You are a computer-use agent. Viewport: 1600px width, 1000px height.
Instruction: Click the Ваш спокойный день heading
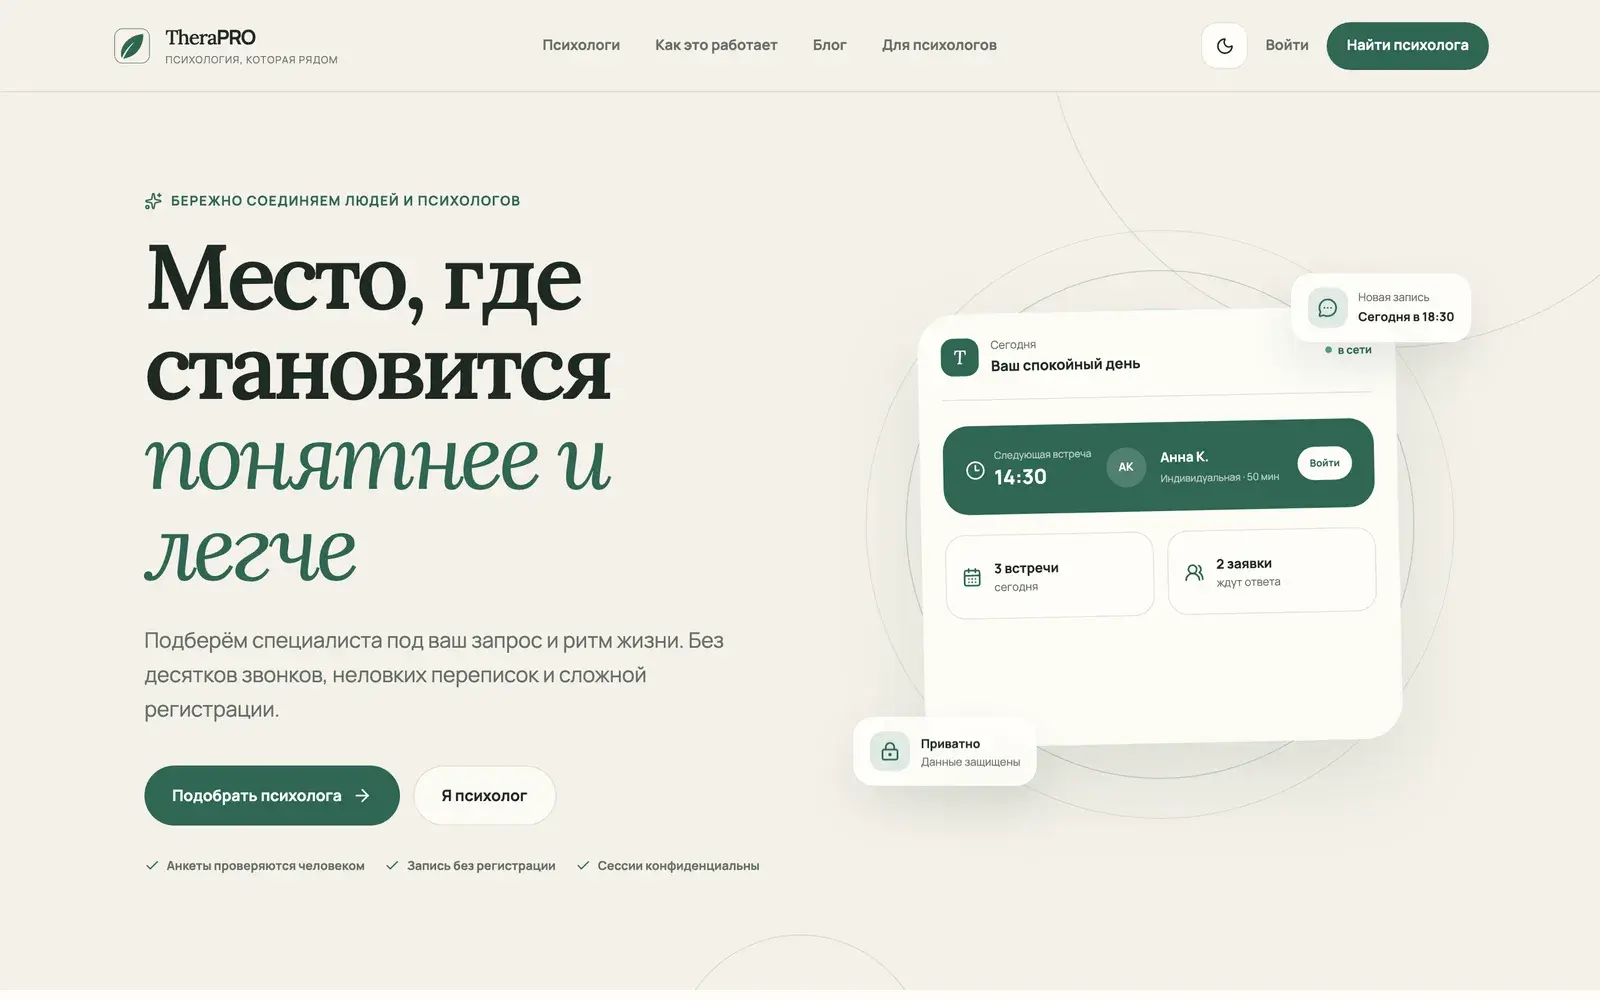pyautogui.click(x=1065, y=365)
